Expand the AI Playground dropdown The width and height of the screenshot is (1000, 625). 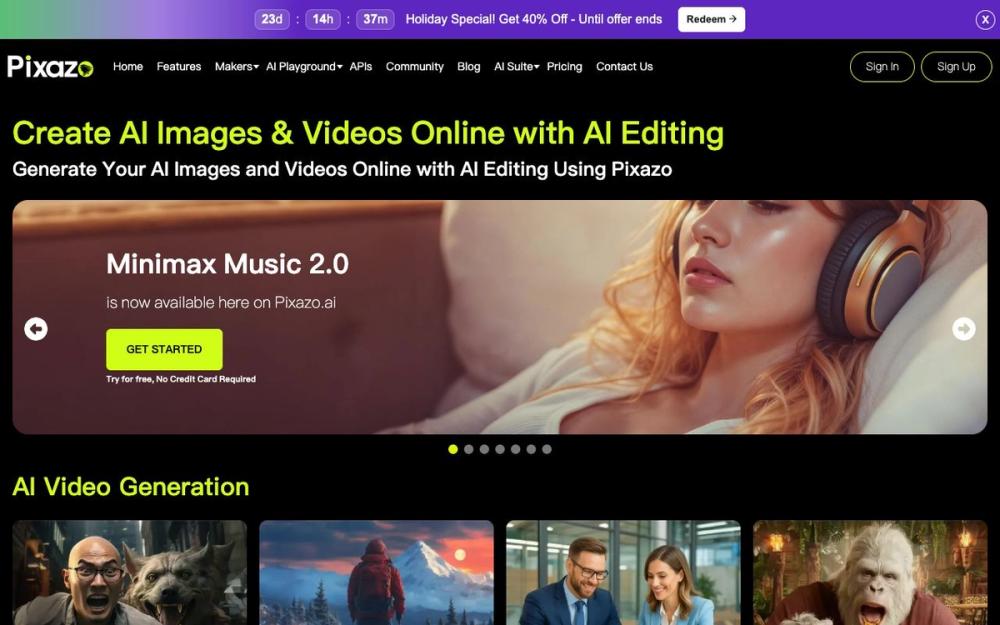(x=304, y=66)
